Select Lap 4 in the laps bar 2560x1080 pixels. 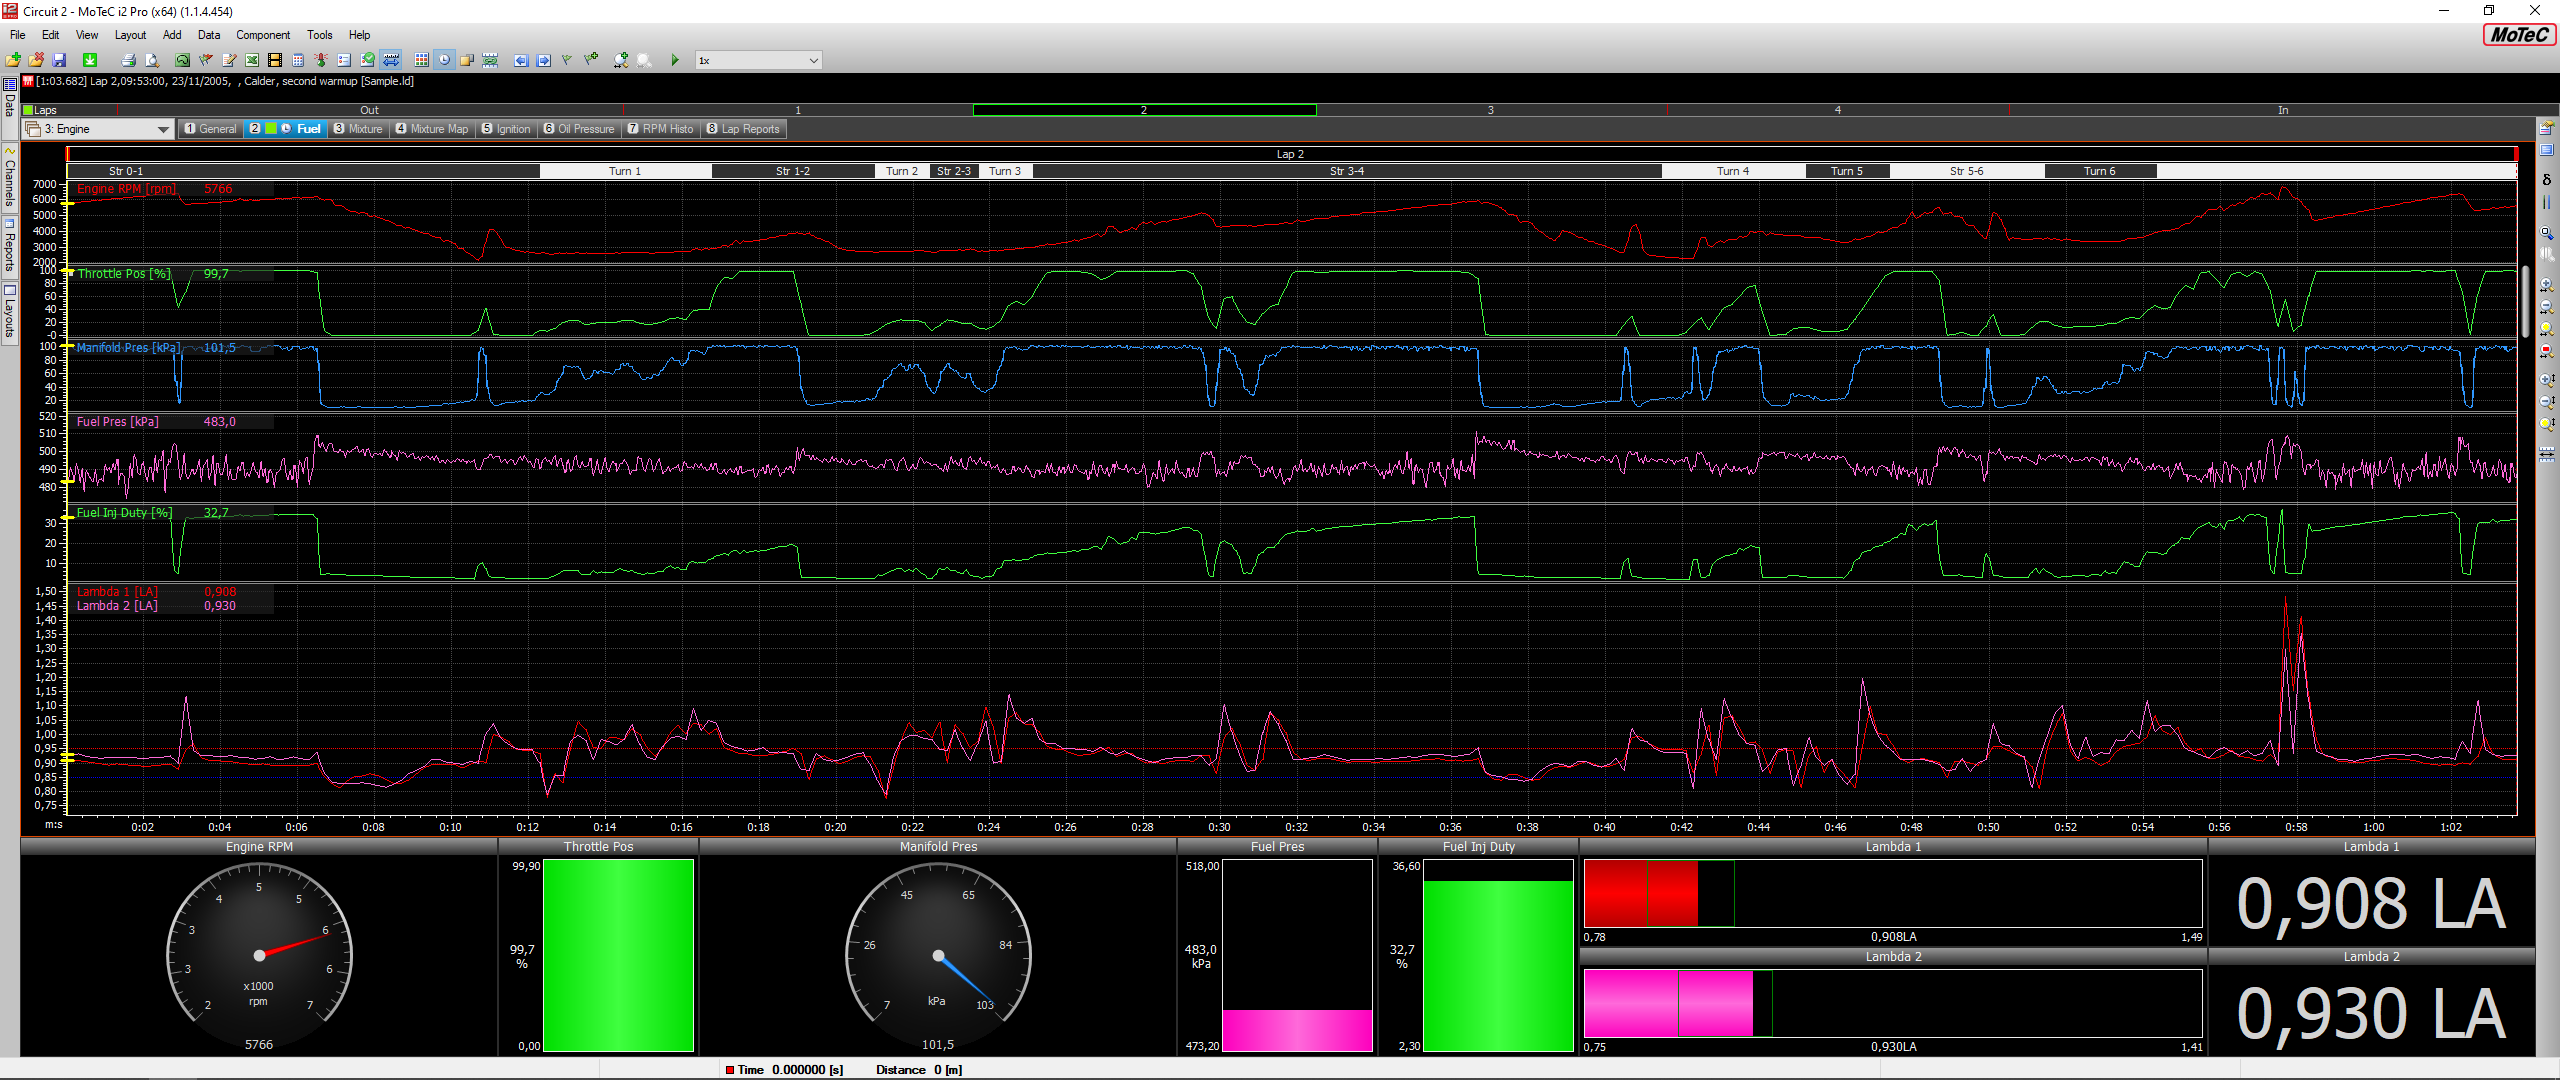point(1837,110)
